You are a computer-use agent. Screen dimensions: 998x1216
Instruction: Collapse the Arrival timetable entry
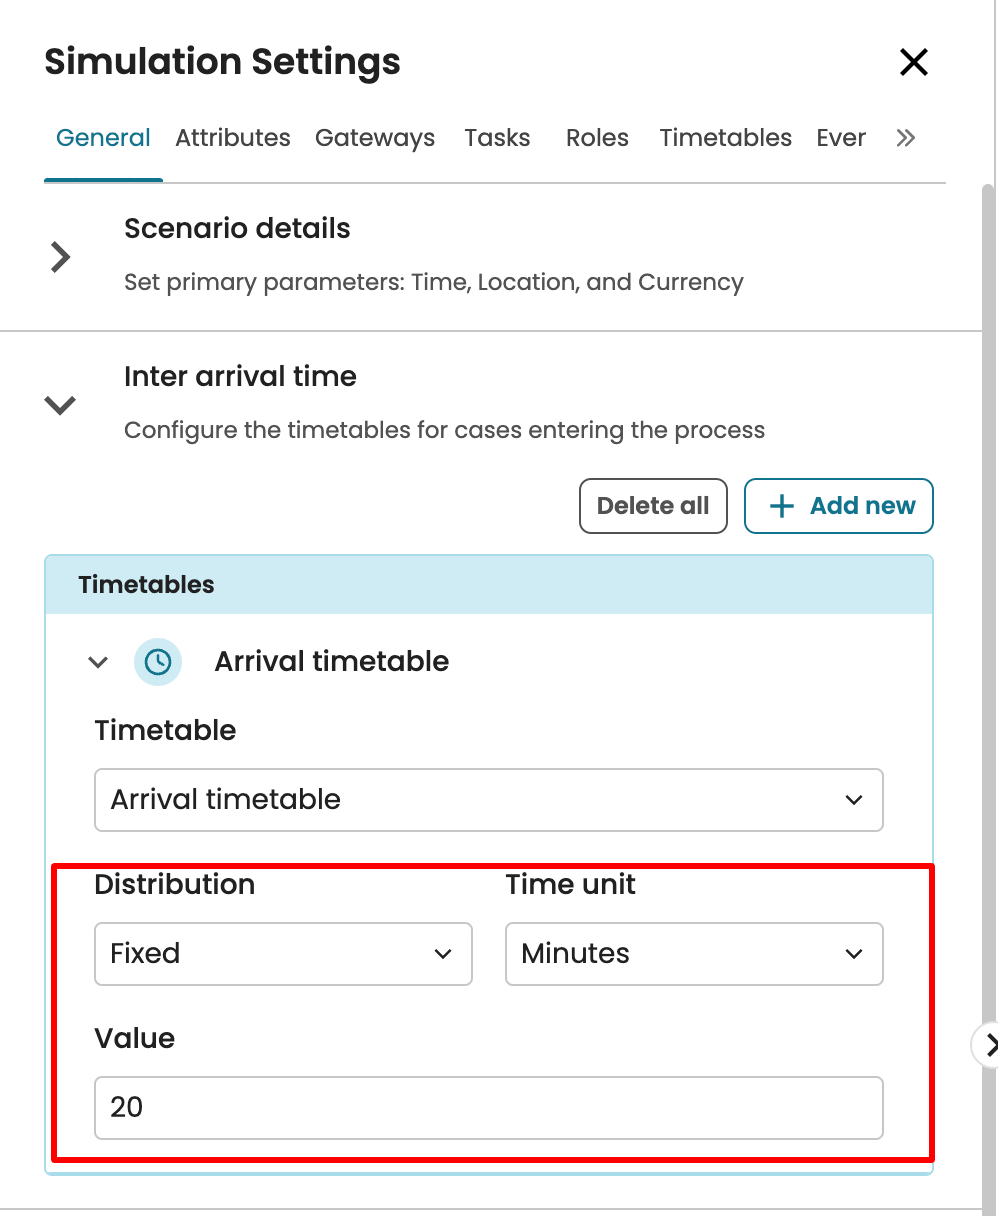(98, 662)
